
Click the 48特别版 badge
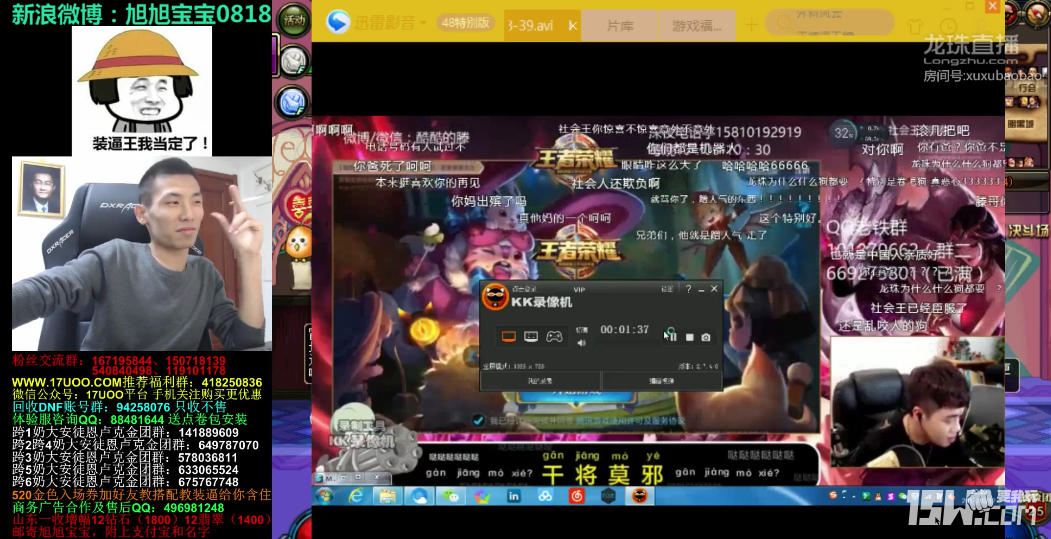point(466,23)
